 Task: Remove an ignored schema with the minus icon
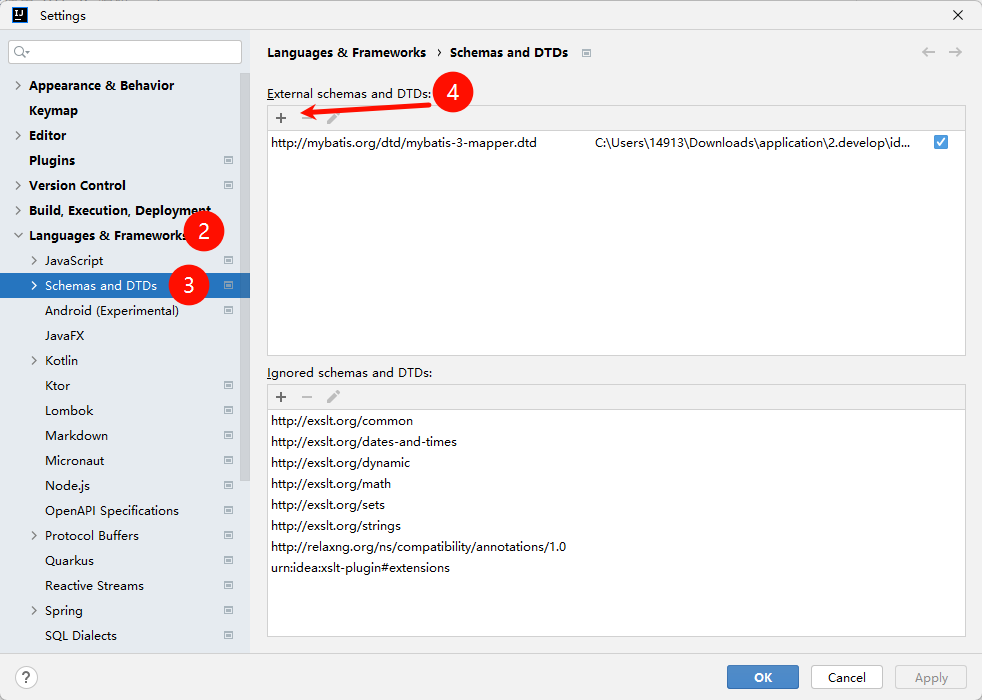[x=306, y=397]
